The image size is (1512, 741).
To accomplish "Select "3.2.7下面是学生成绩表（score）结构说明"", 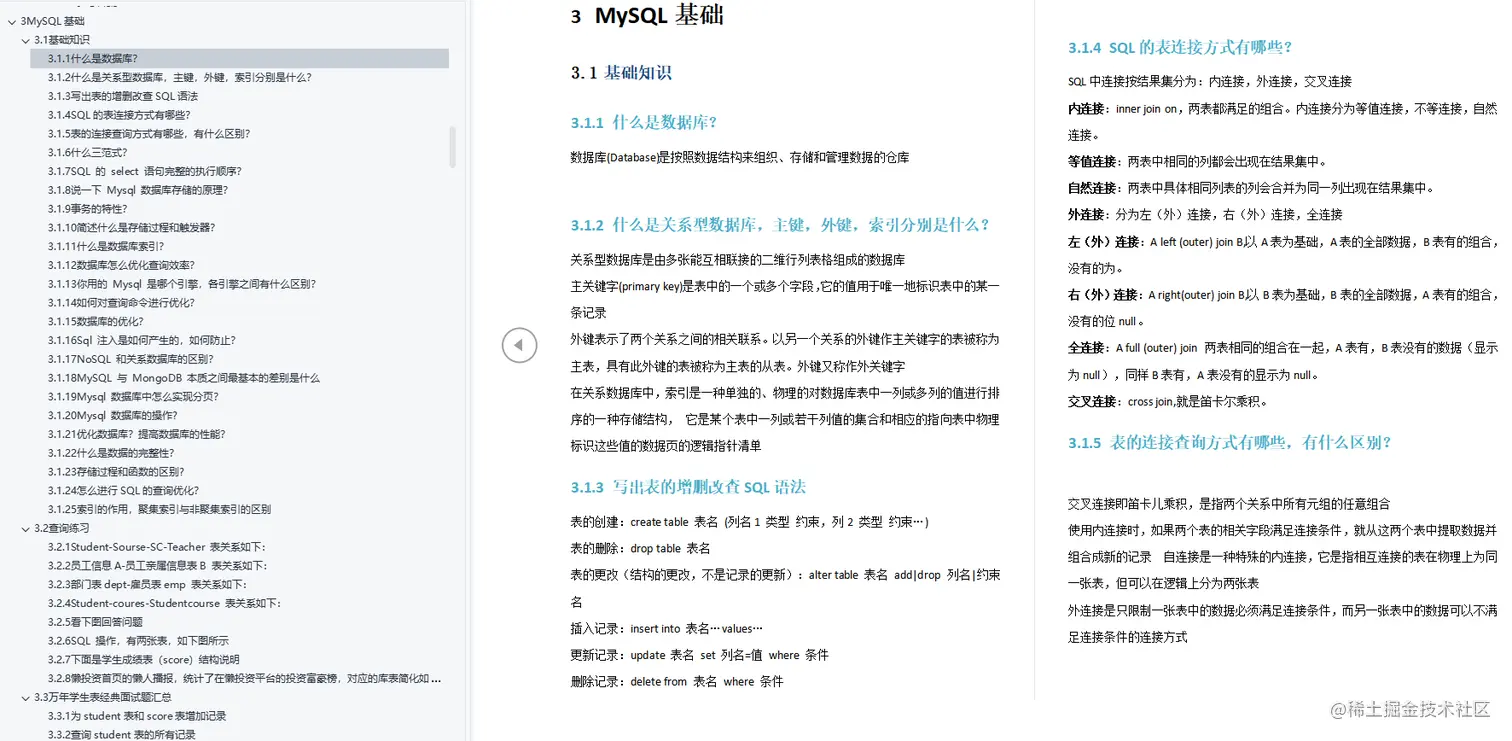I will point(144,659).
